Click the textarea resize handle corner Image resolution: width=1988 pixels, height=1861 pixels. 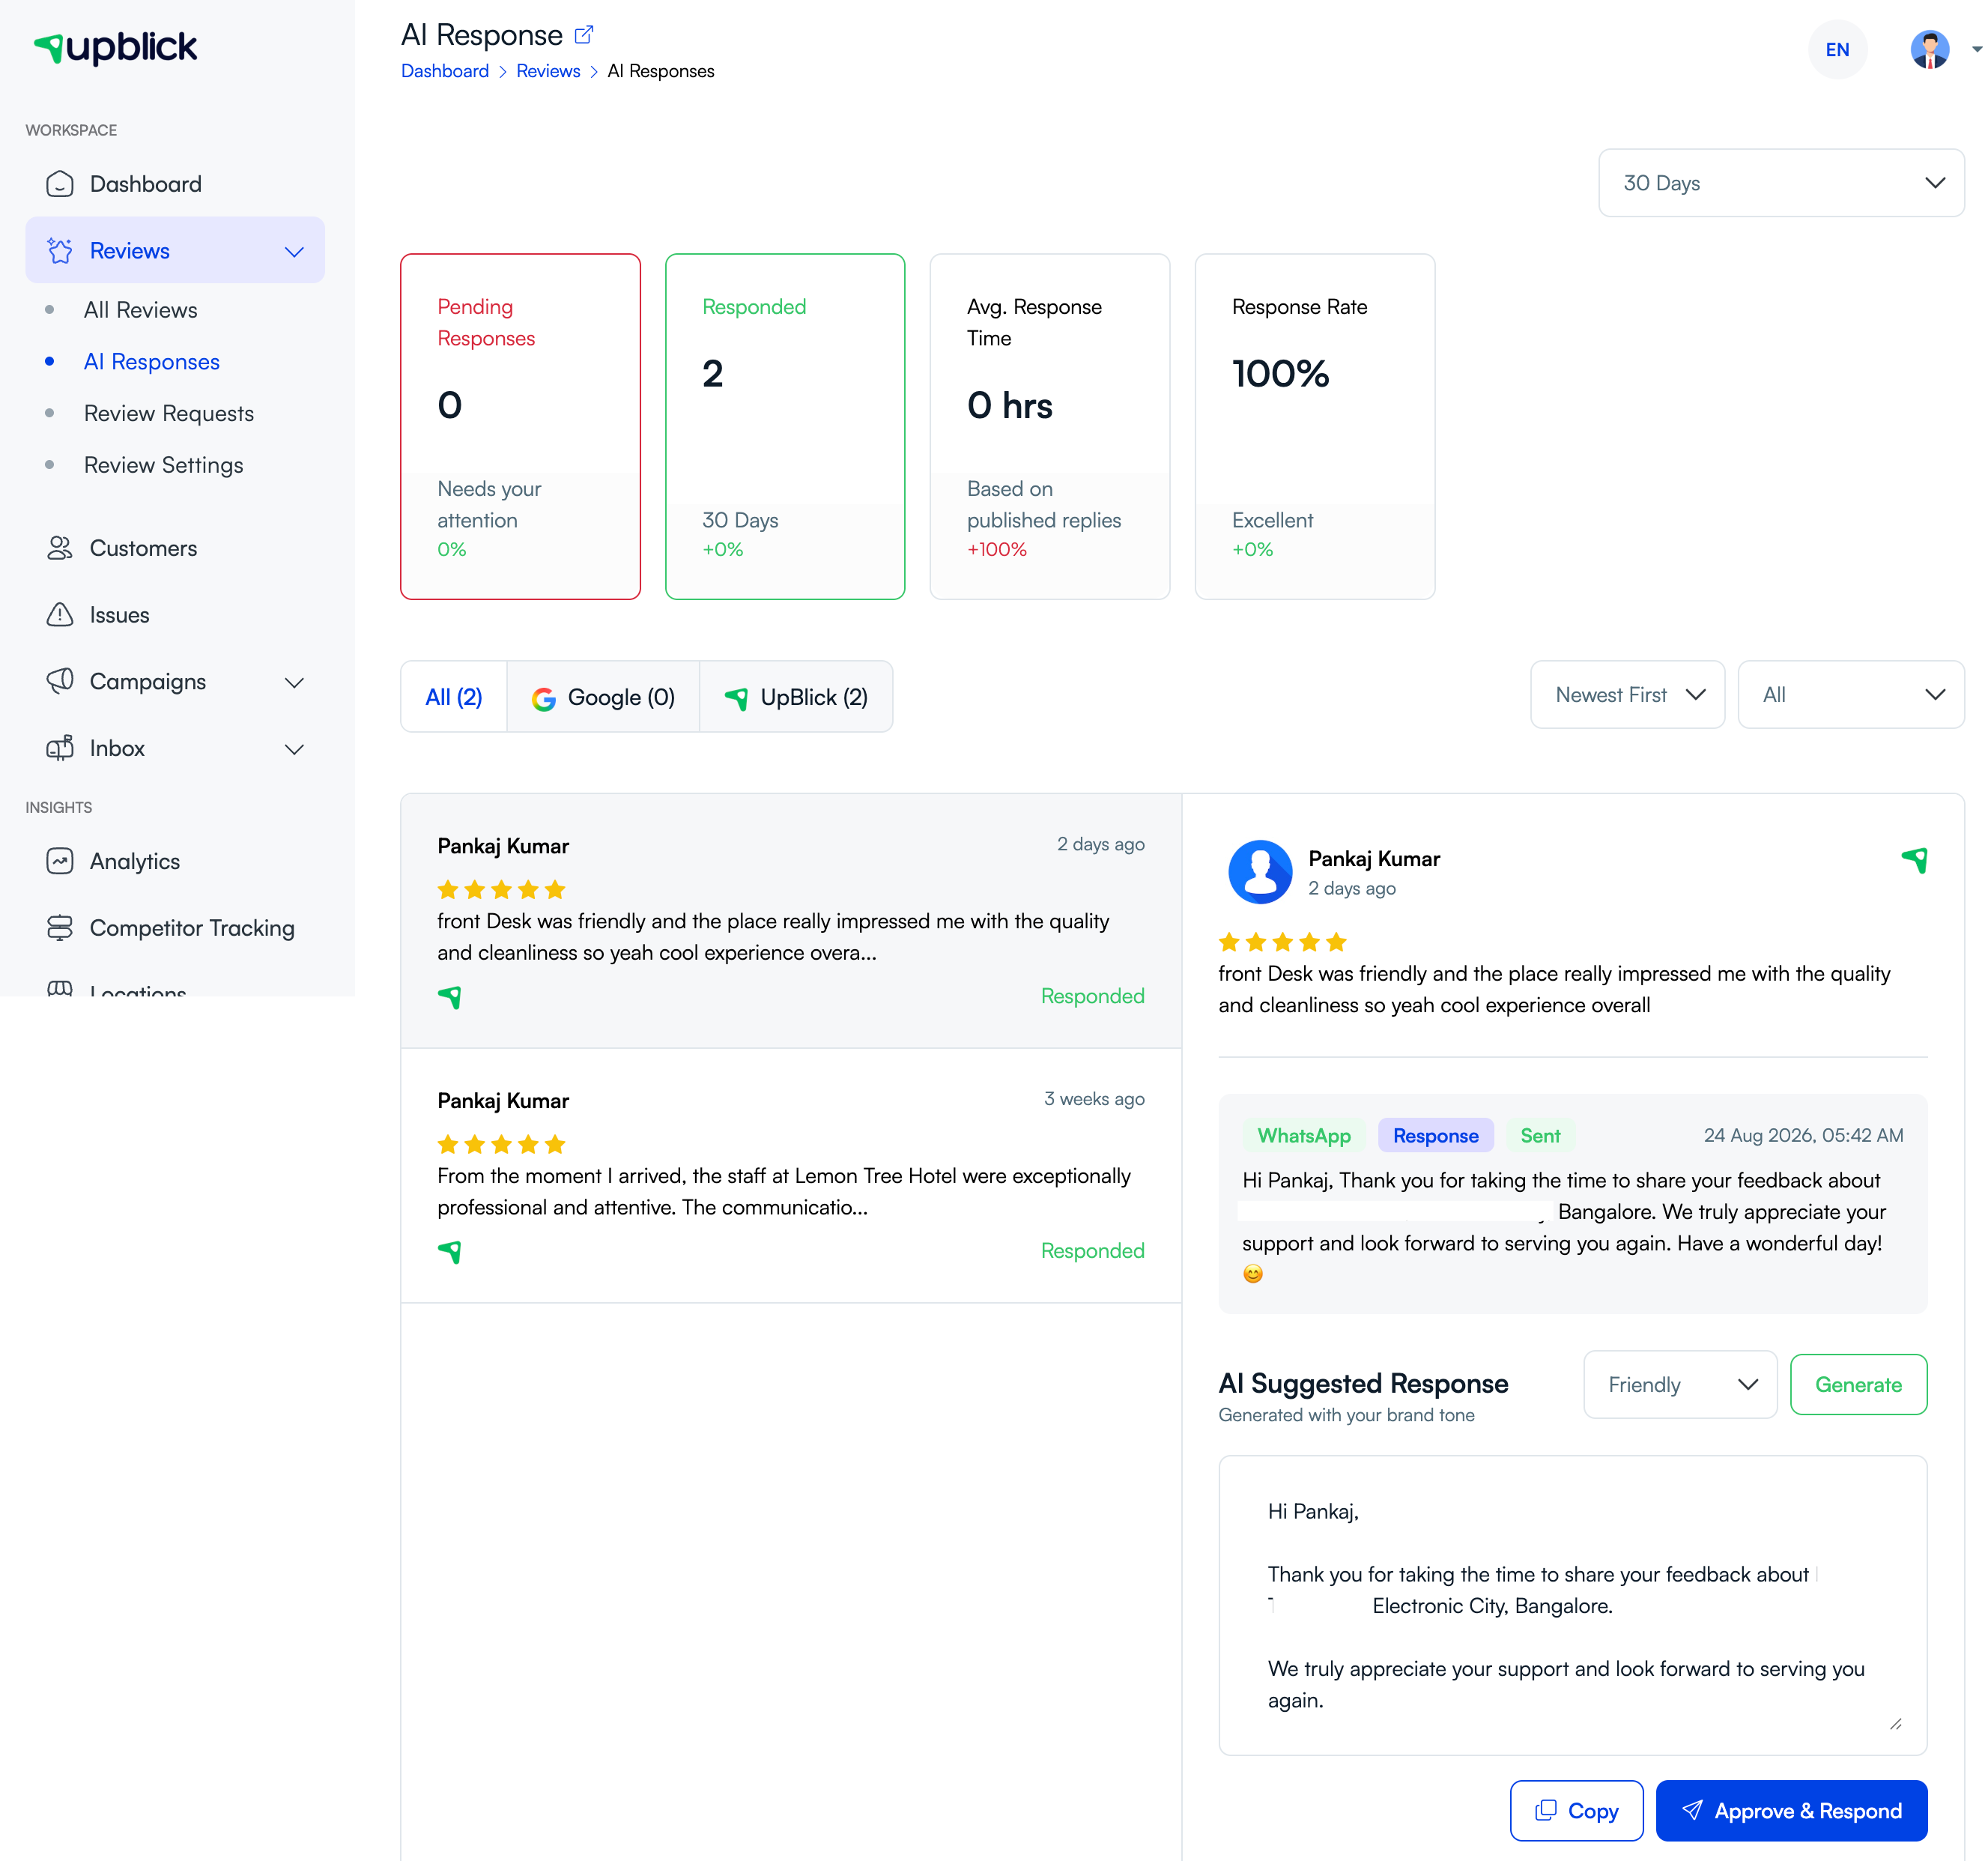point(1895,1723)
